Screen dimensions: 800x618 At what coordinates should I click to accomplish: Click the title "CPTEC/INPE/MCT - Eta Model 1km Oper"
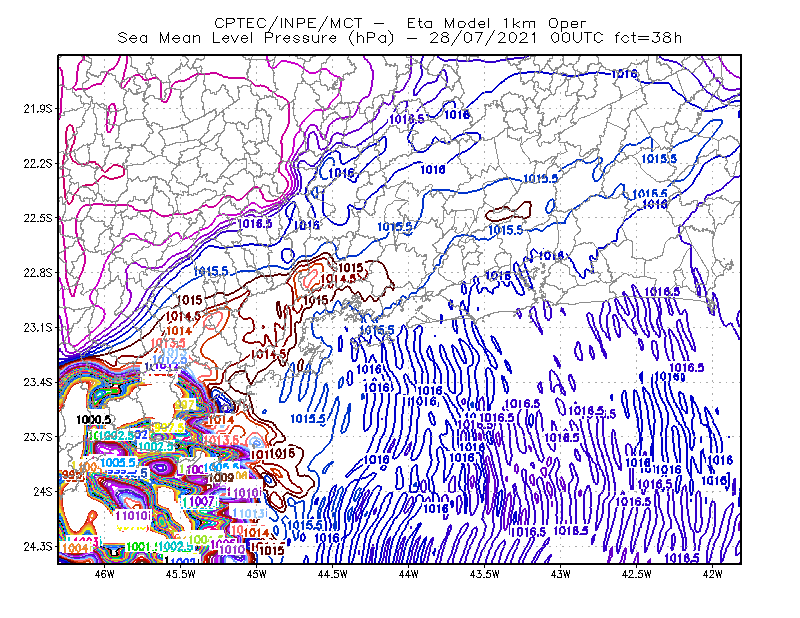click(400, 23)
